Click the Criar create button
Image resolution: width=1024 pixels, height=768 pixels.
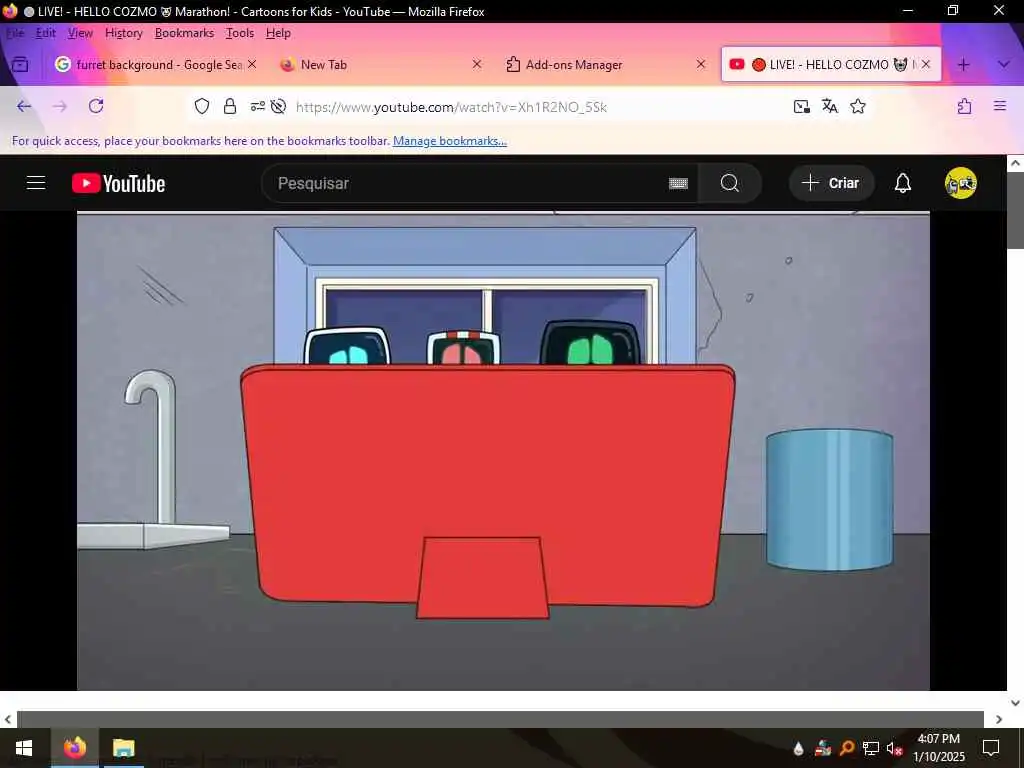(x=831, y=183)
